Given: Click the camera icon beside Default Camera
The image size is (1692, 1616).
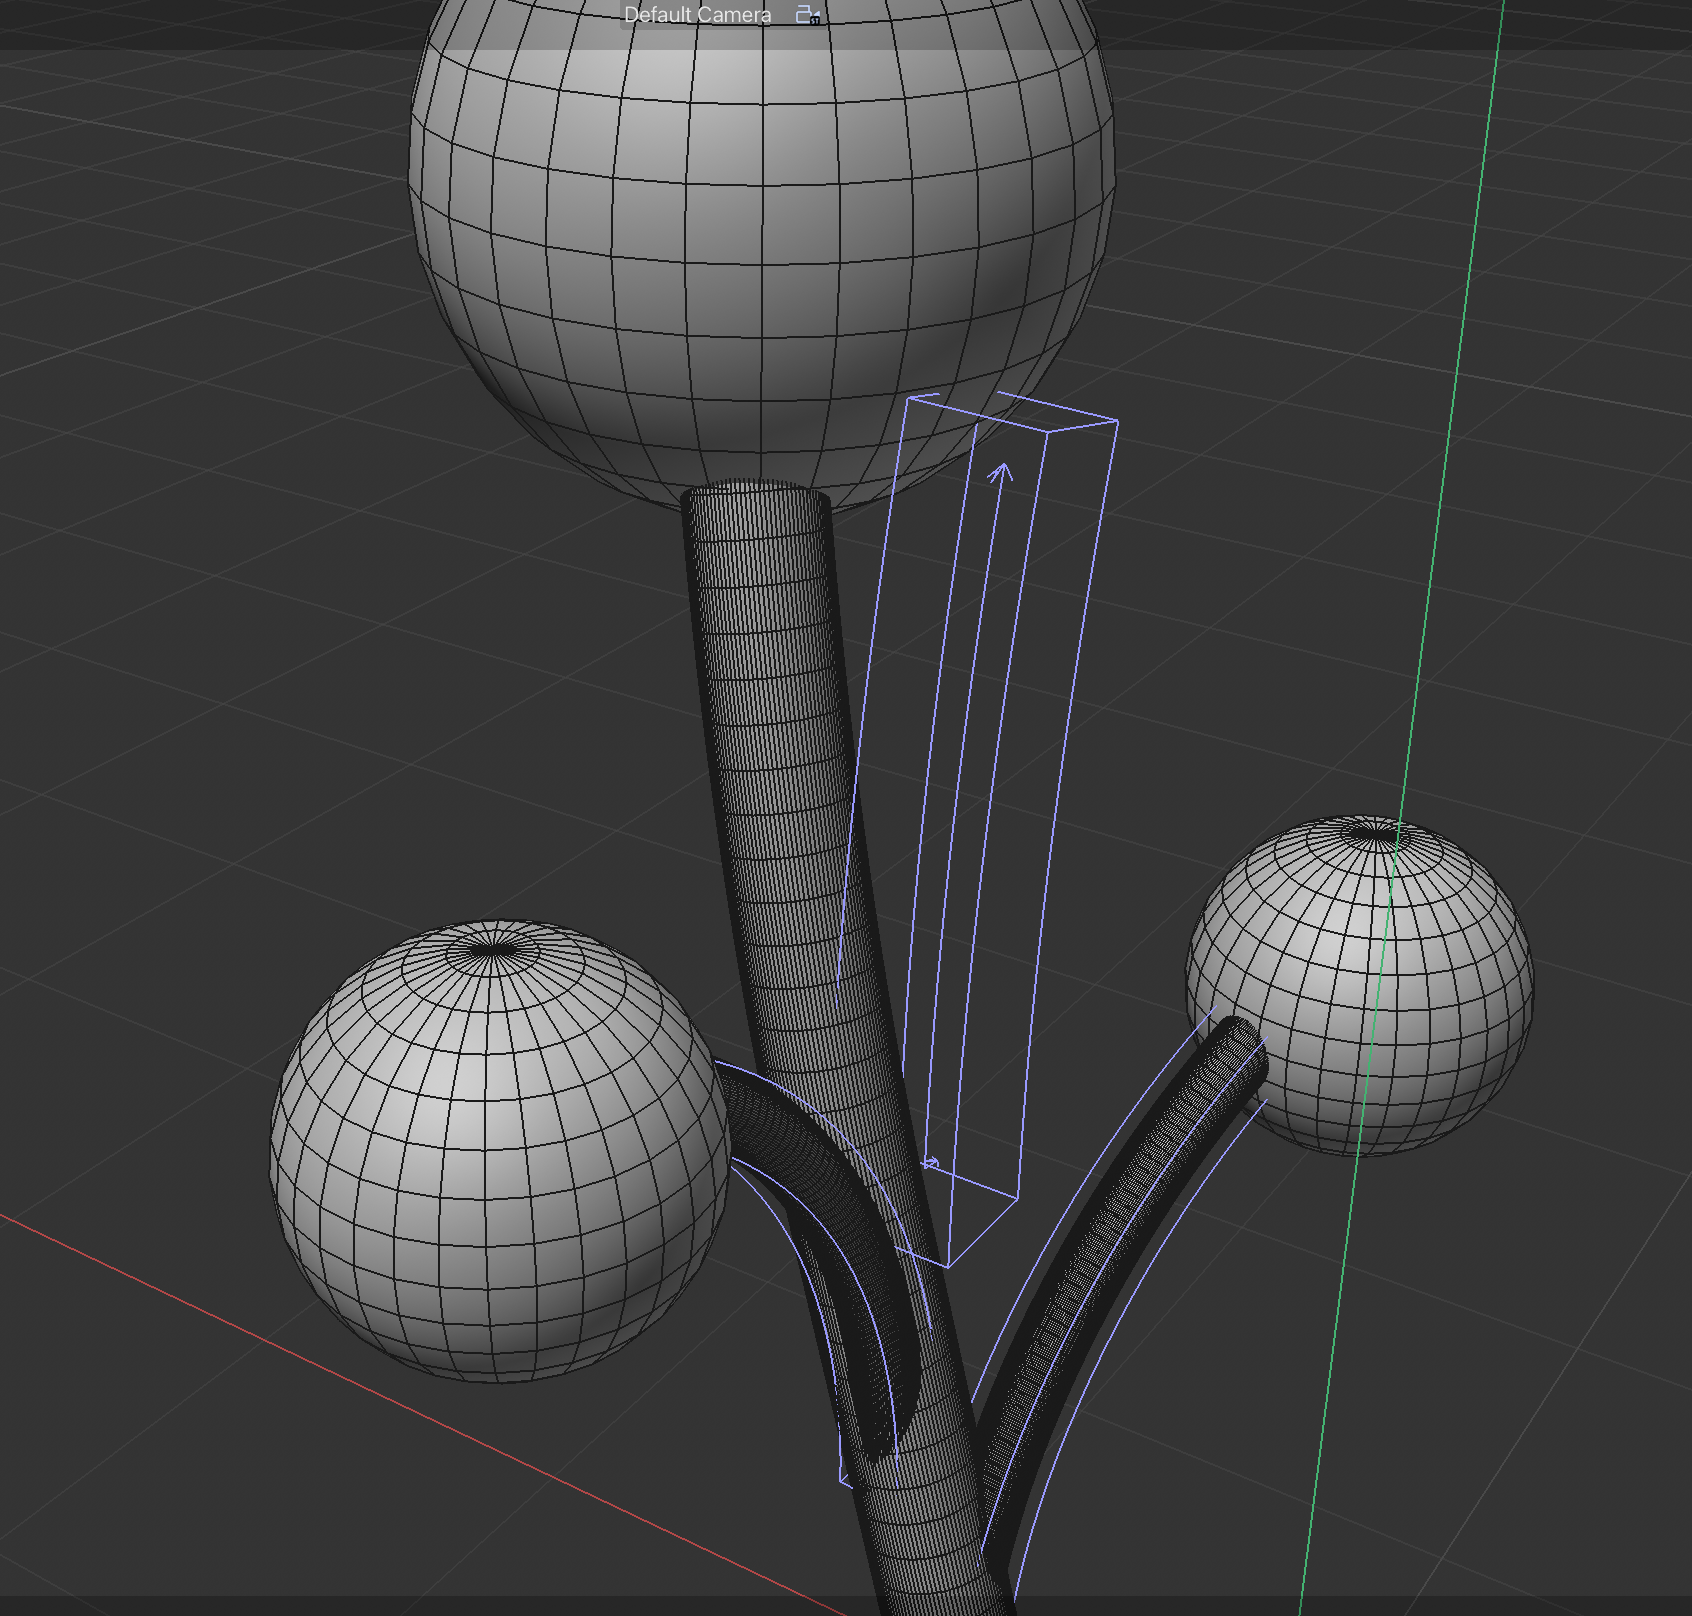Looking at the screenshot, I should click(x=808, y=15).
